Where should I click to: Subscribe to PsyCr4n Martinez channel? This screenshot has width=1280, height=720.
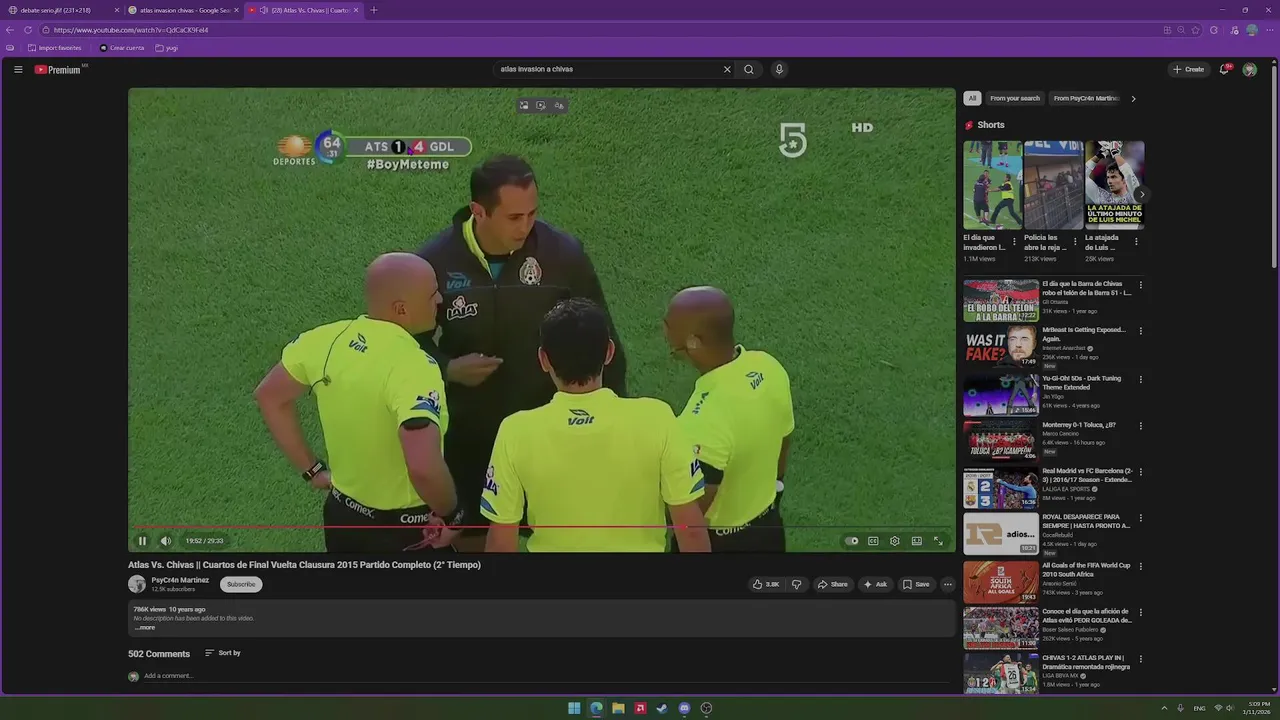click(x=241, y=584)
